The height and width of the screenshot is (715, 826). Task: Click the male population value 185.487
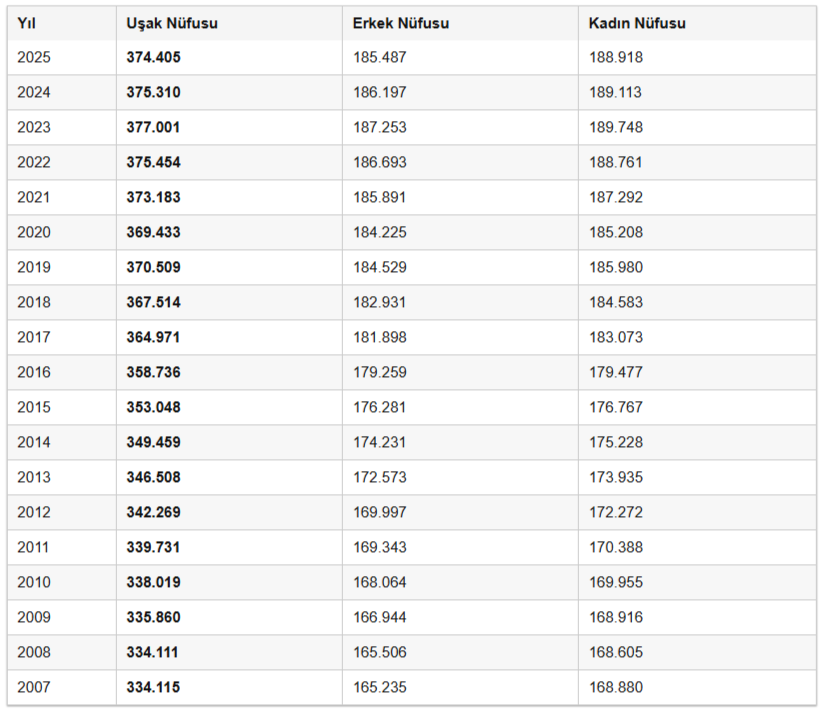pos(380,57)
